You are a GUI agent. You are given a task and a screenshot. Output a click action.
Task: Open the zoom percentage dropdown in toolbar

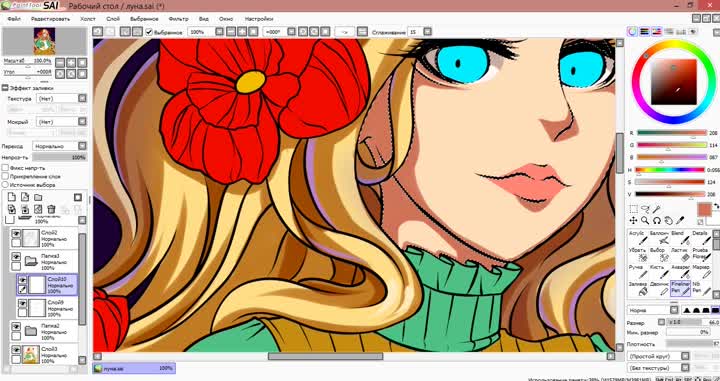219,32
